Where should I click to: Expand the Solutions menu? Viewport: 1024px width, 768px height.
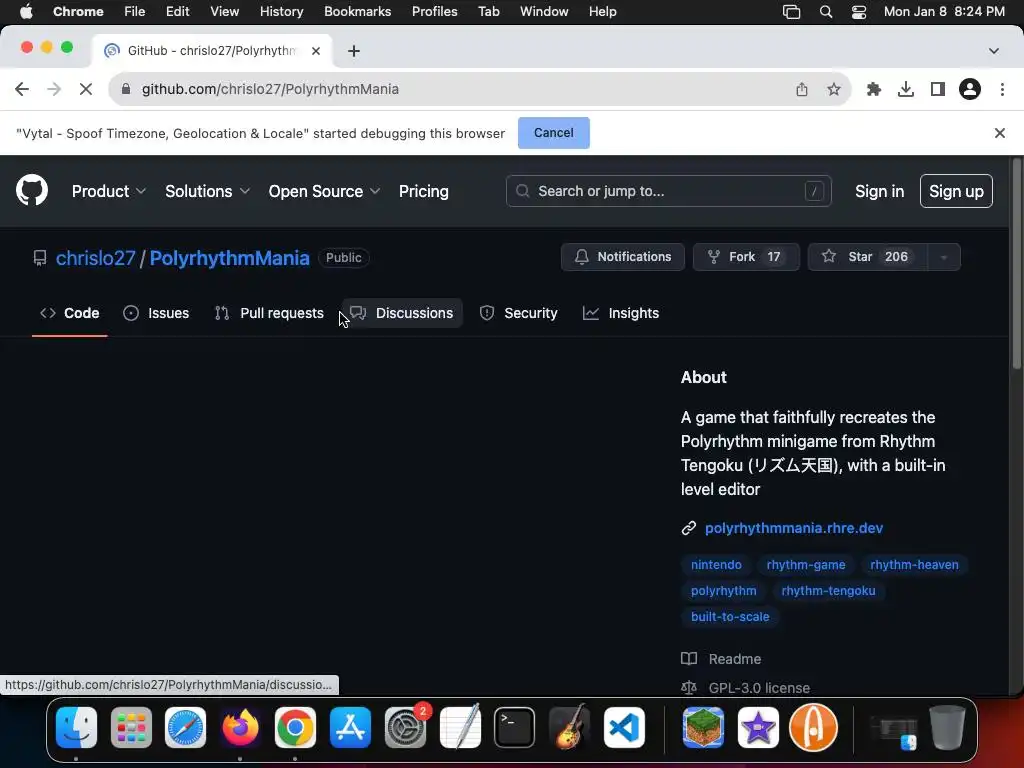click(207, 191)
